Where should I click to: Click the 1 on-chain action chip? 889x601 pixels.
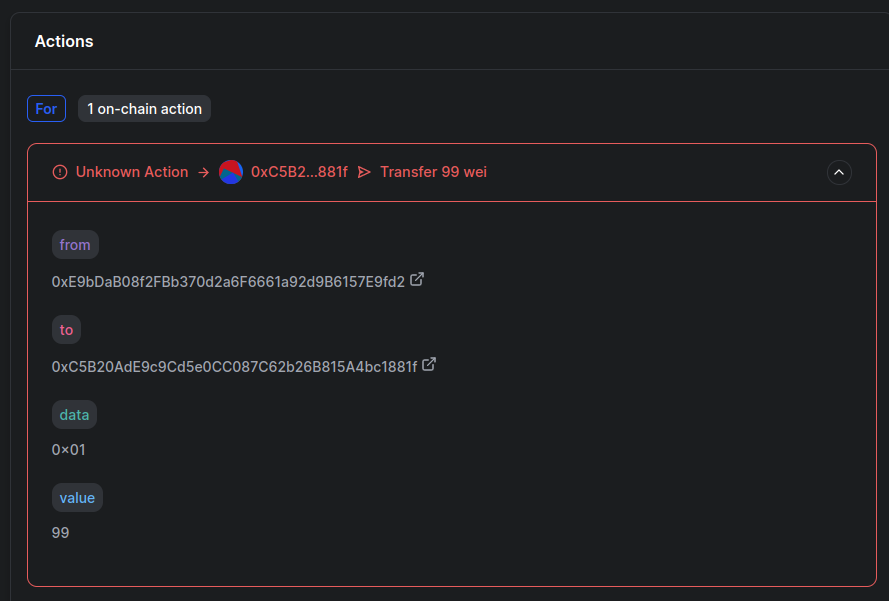(144, 108)
